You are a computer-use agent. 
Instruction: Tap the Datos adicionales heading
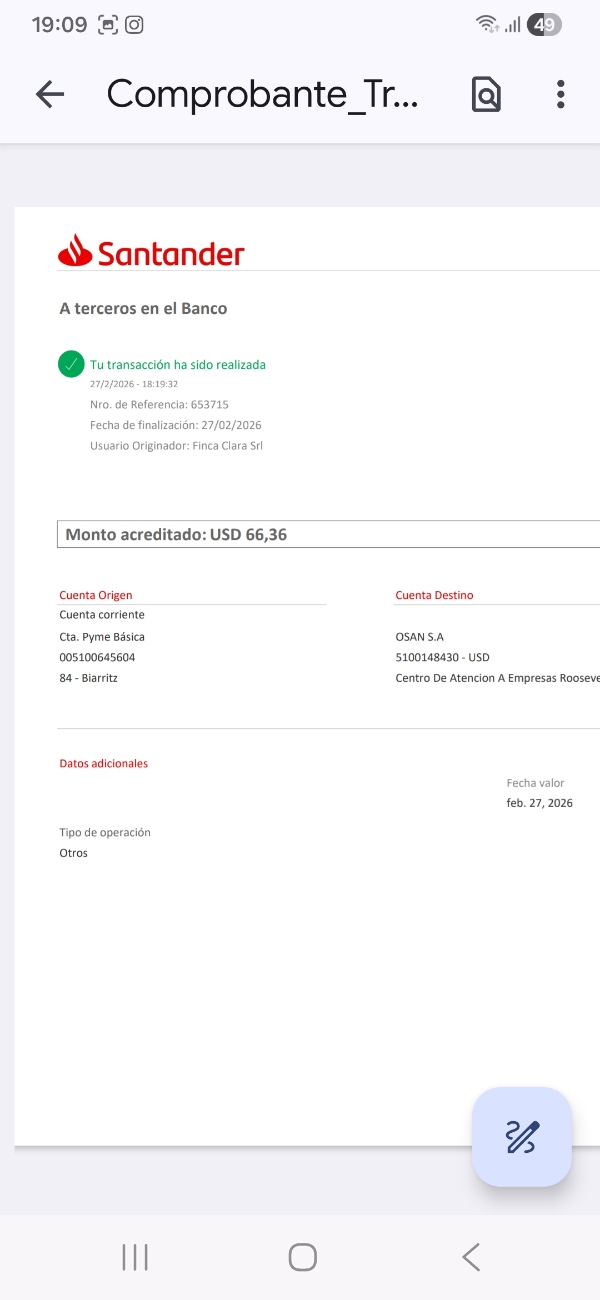(104, 763)
